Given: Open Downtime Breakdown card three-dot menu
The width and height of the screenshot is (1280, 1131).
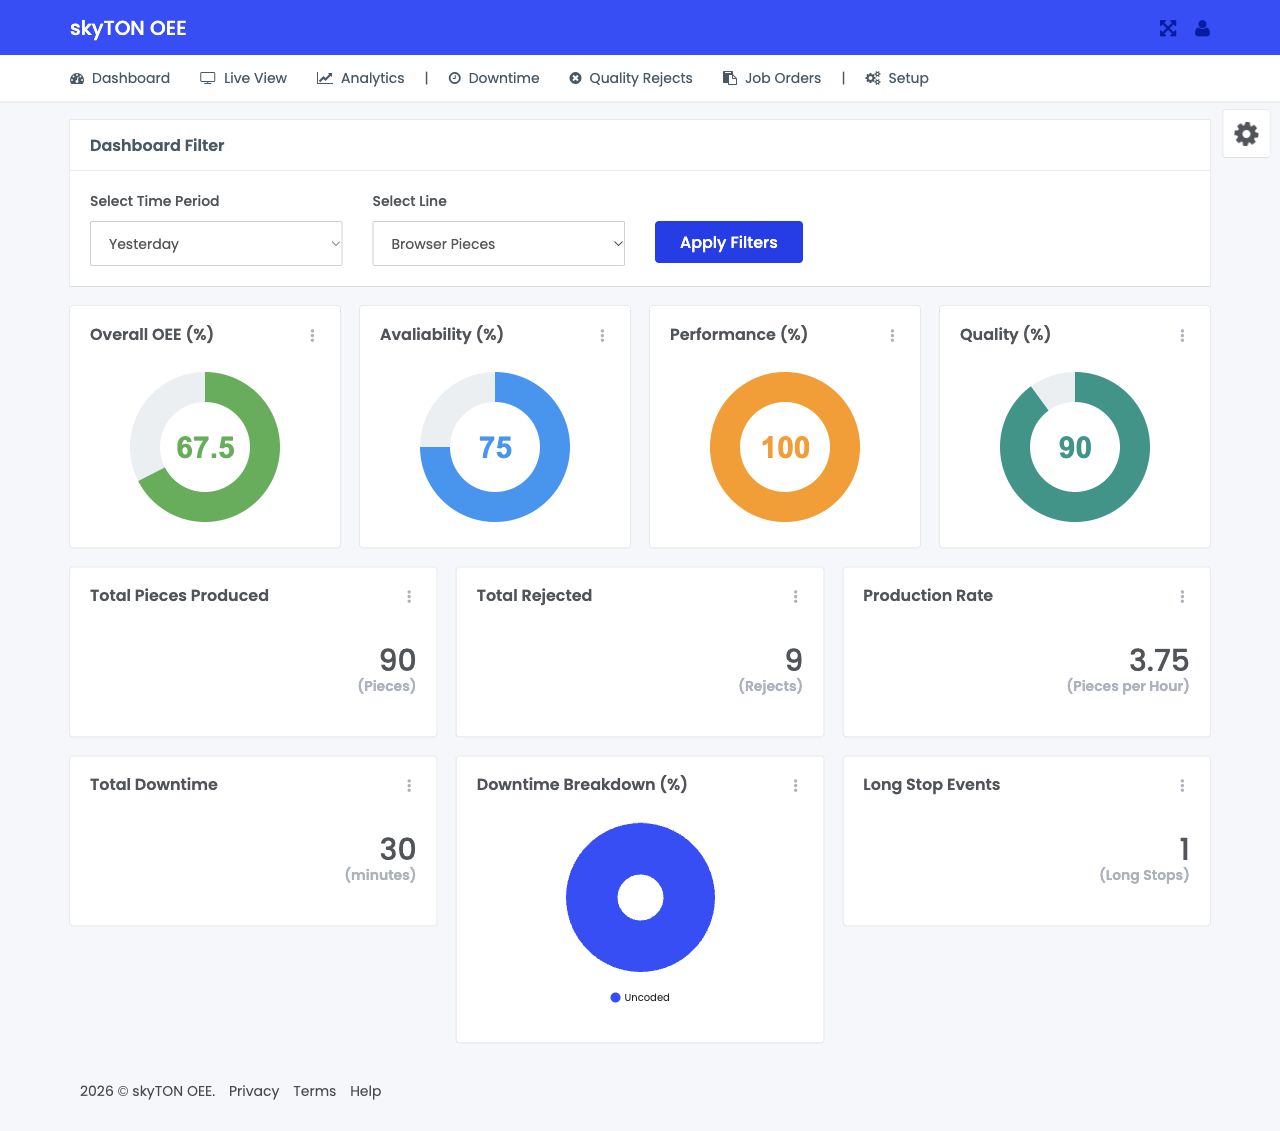Looking at the screenshot, I should 796,786.
